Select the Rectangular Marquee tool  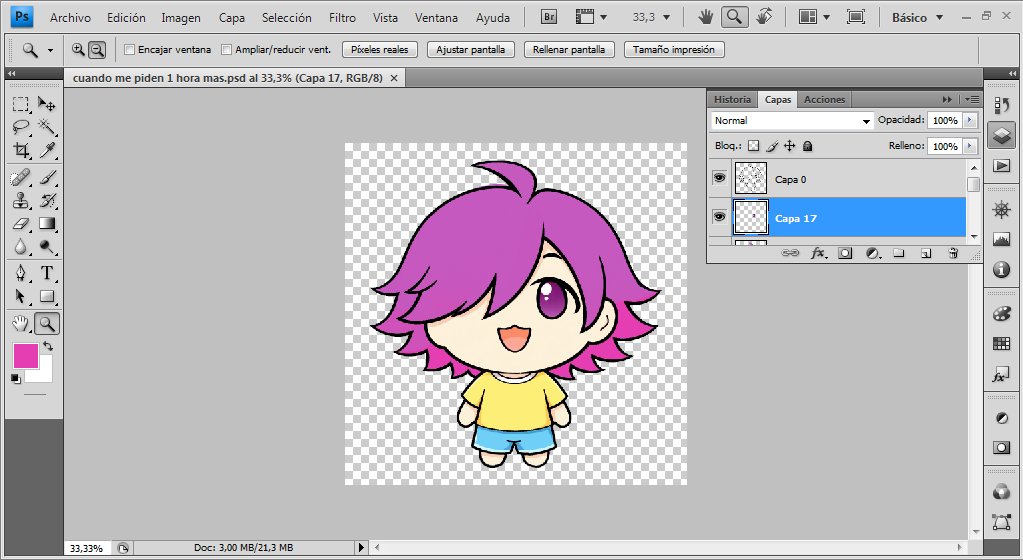[21, 104]
